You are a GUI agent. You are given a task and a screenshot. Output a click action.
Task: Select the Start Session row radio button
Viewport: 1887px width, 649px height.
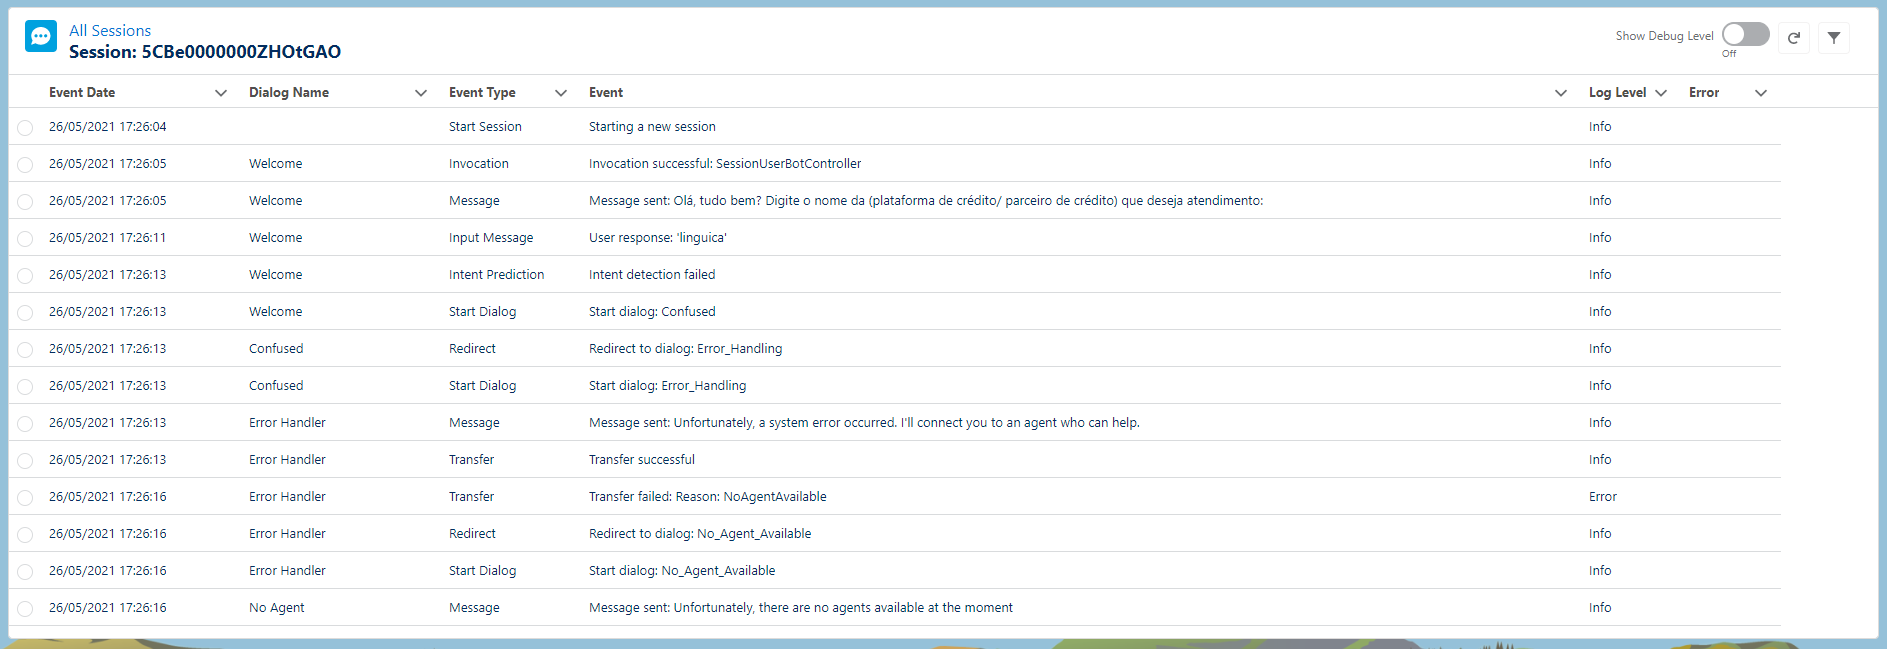coord(25,128)
